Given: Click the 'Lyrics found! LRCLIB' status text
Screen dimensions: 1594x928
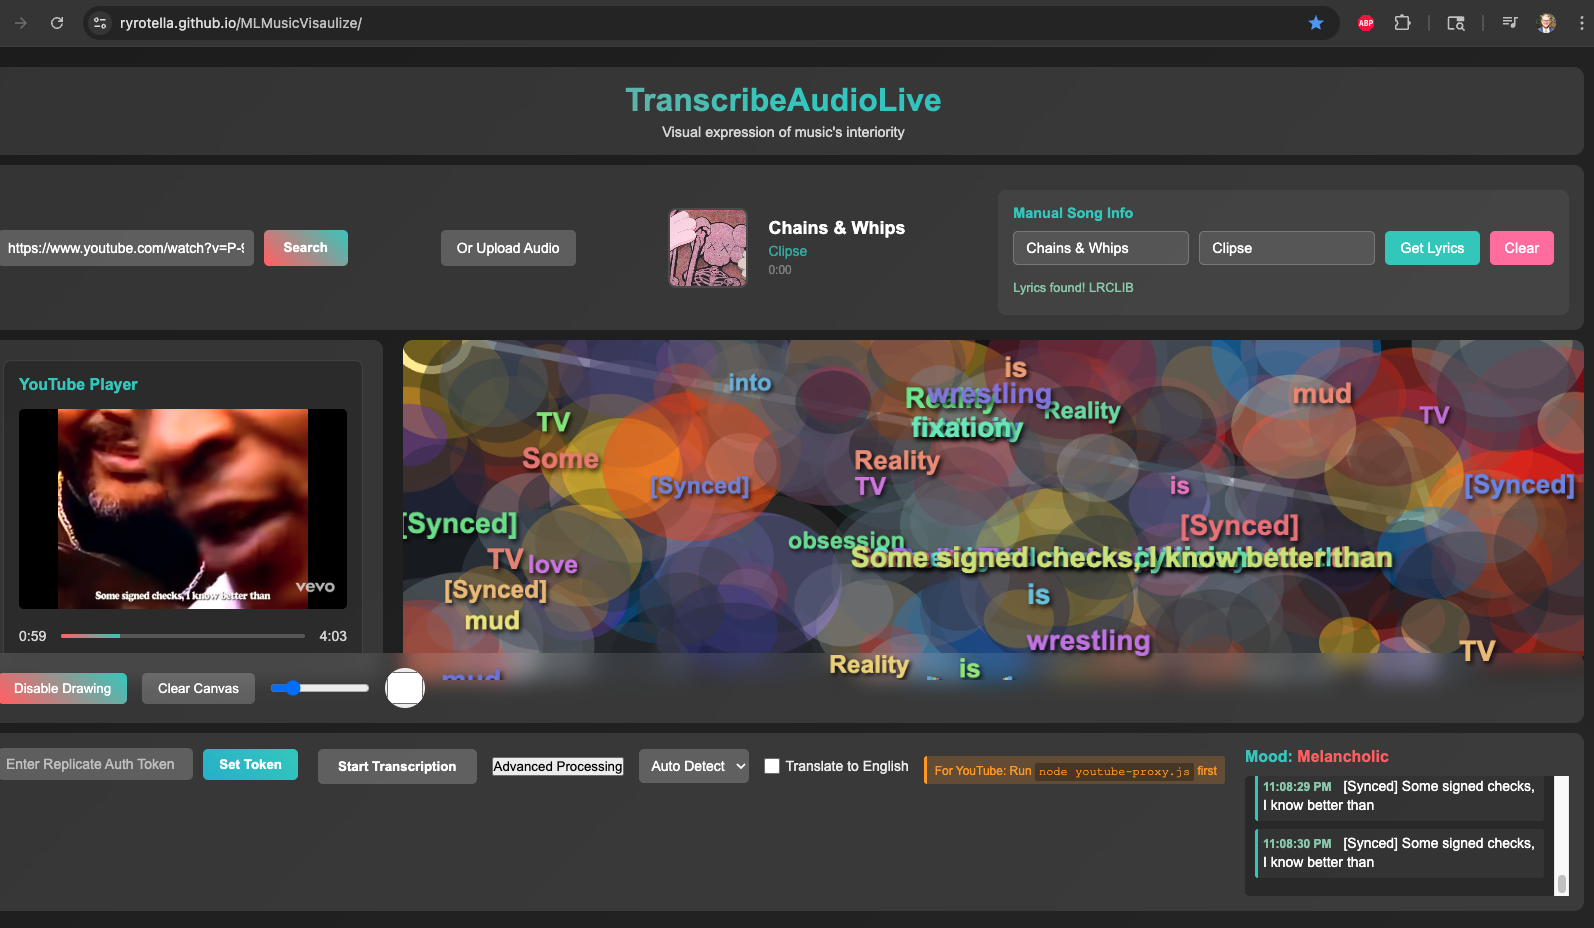Looking at the screenshot, I should (x=1073, y=288).
